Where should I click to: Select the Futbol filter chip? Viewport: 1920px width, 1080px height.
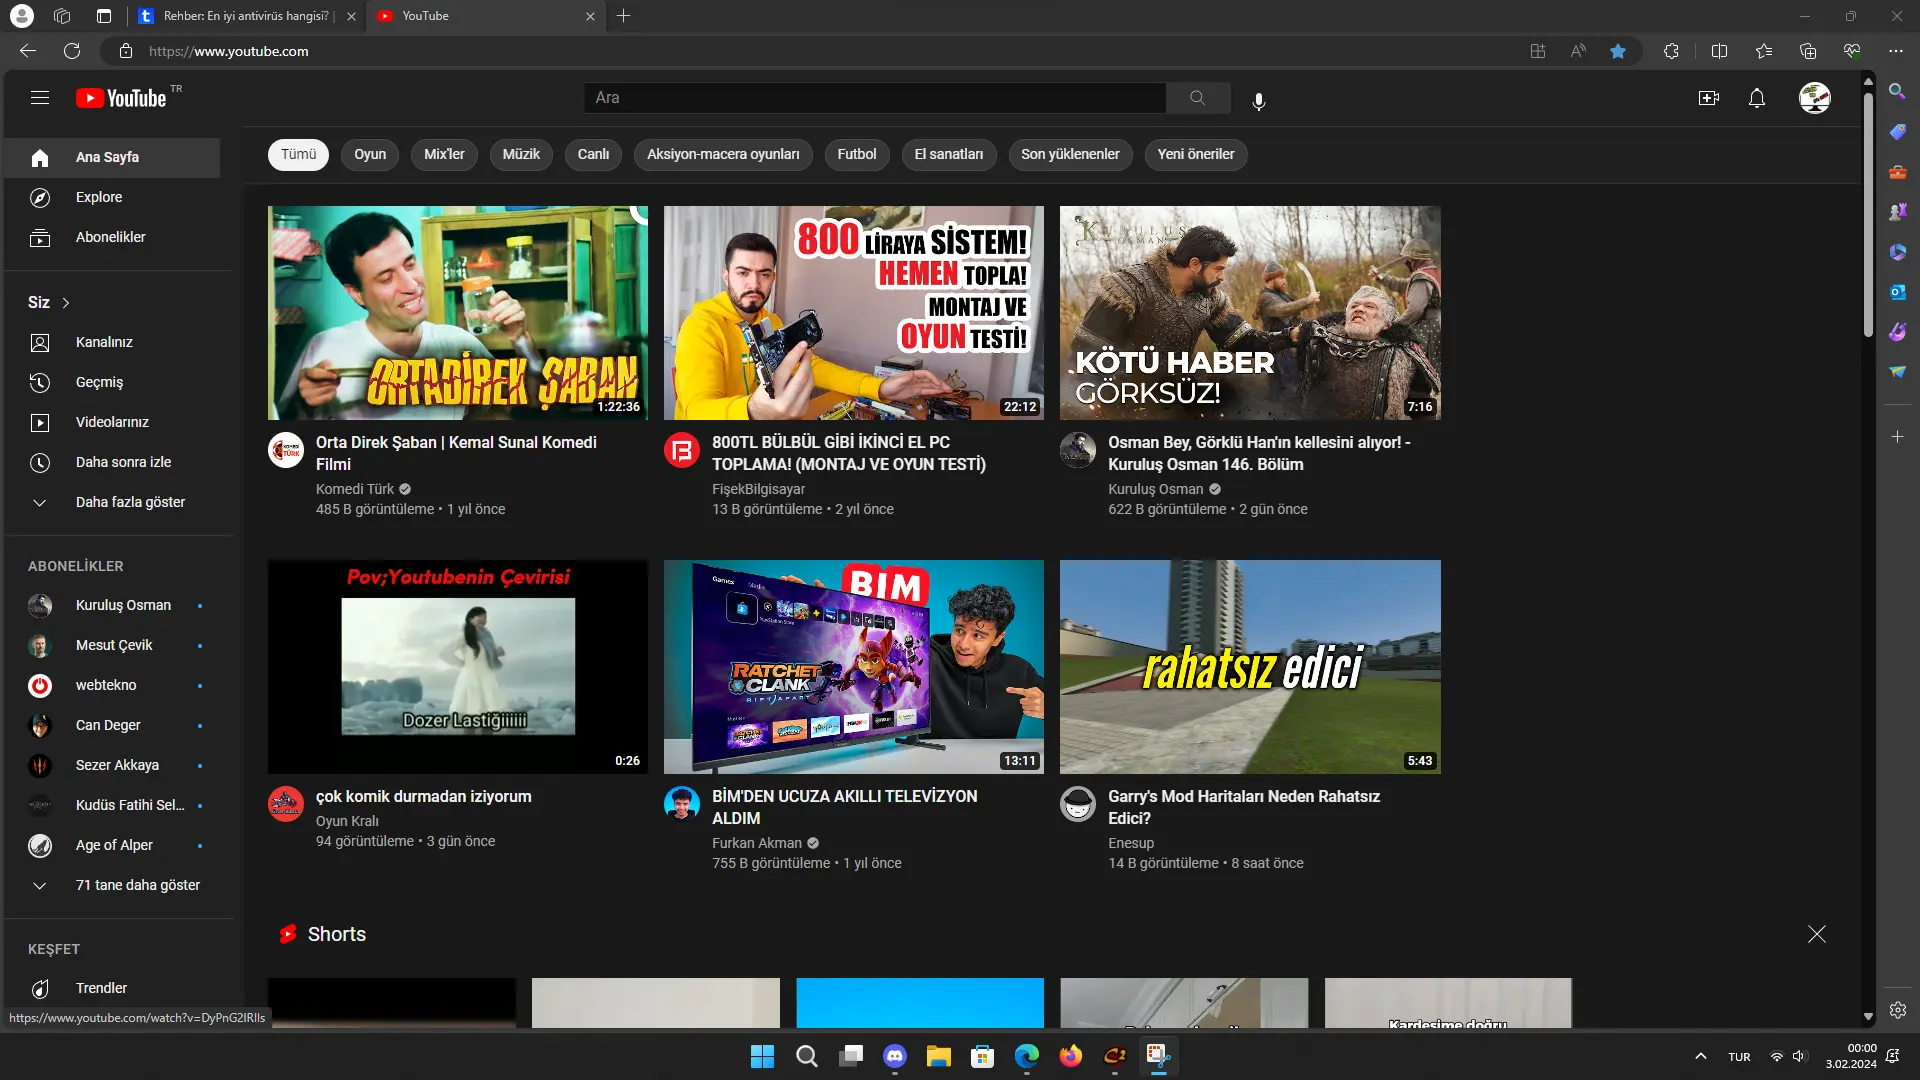[857, 155]
